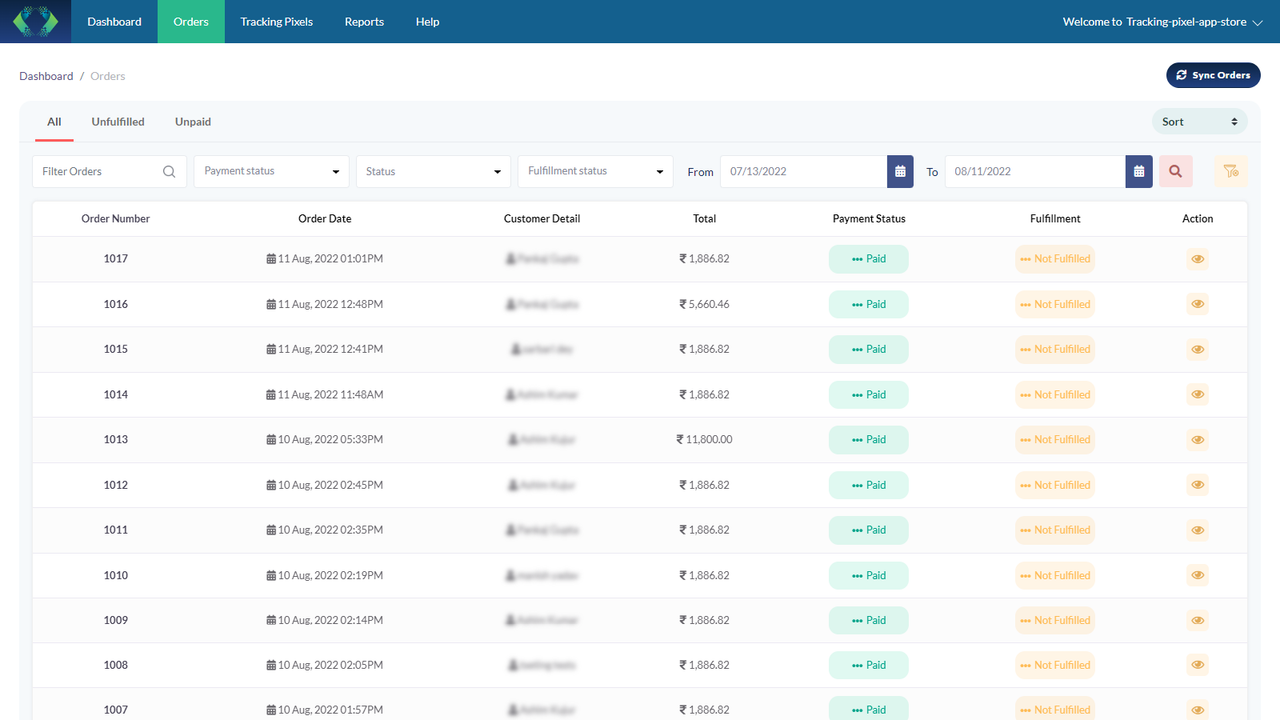Screen dimensions: 1280x720
Task: Open the Sort dropdown
Action: [1200, 122]
